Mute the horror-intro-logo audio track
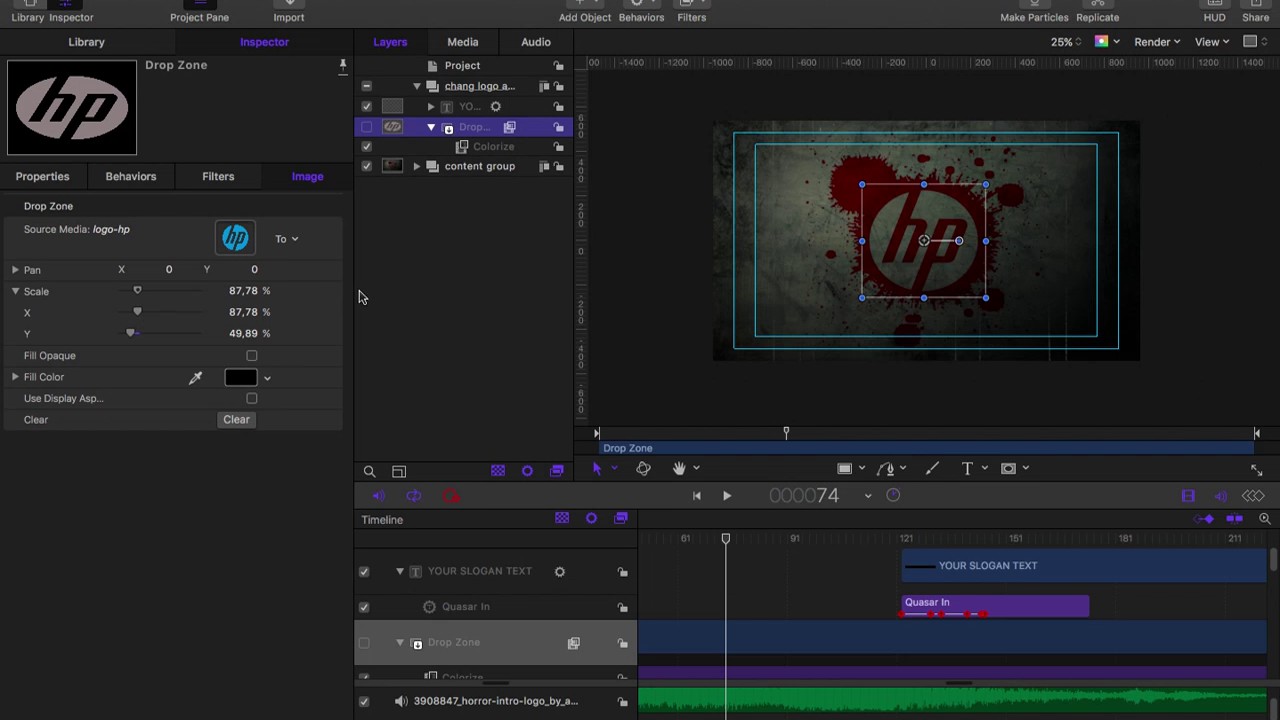Image resolution: width=1280 pixels, height=720 pixels. (x=401, y=701)
